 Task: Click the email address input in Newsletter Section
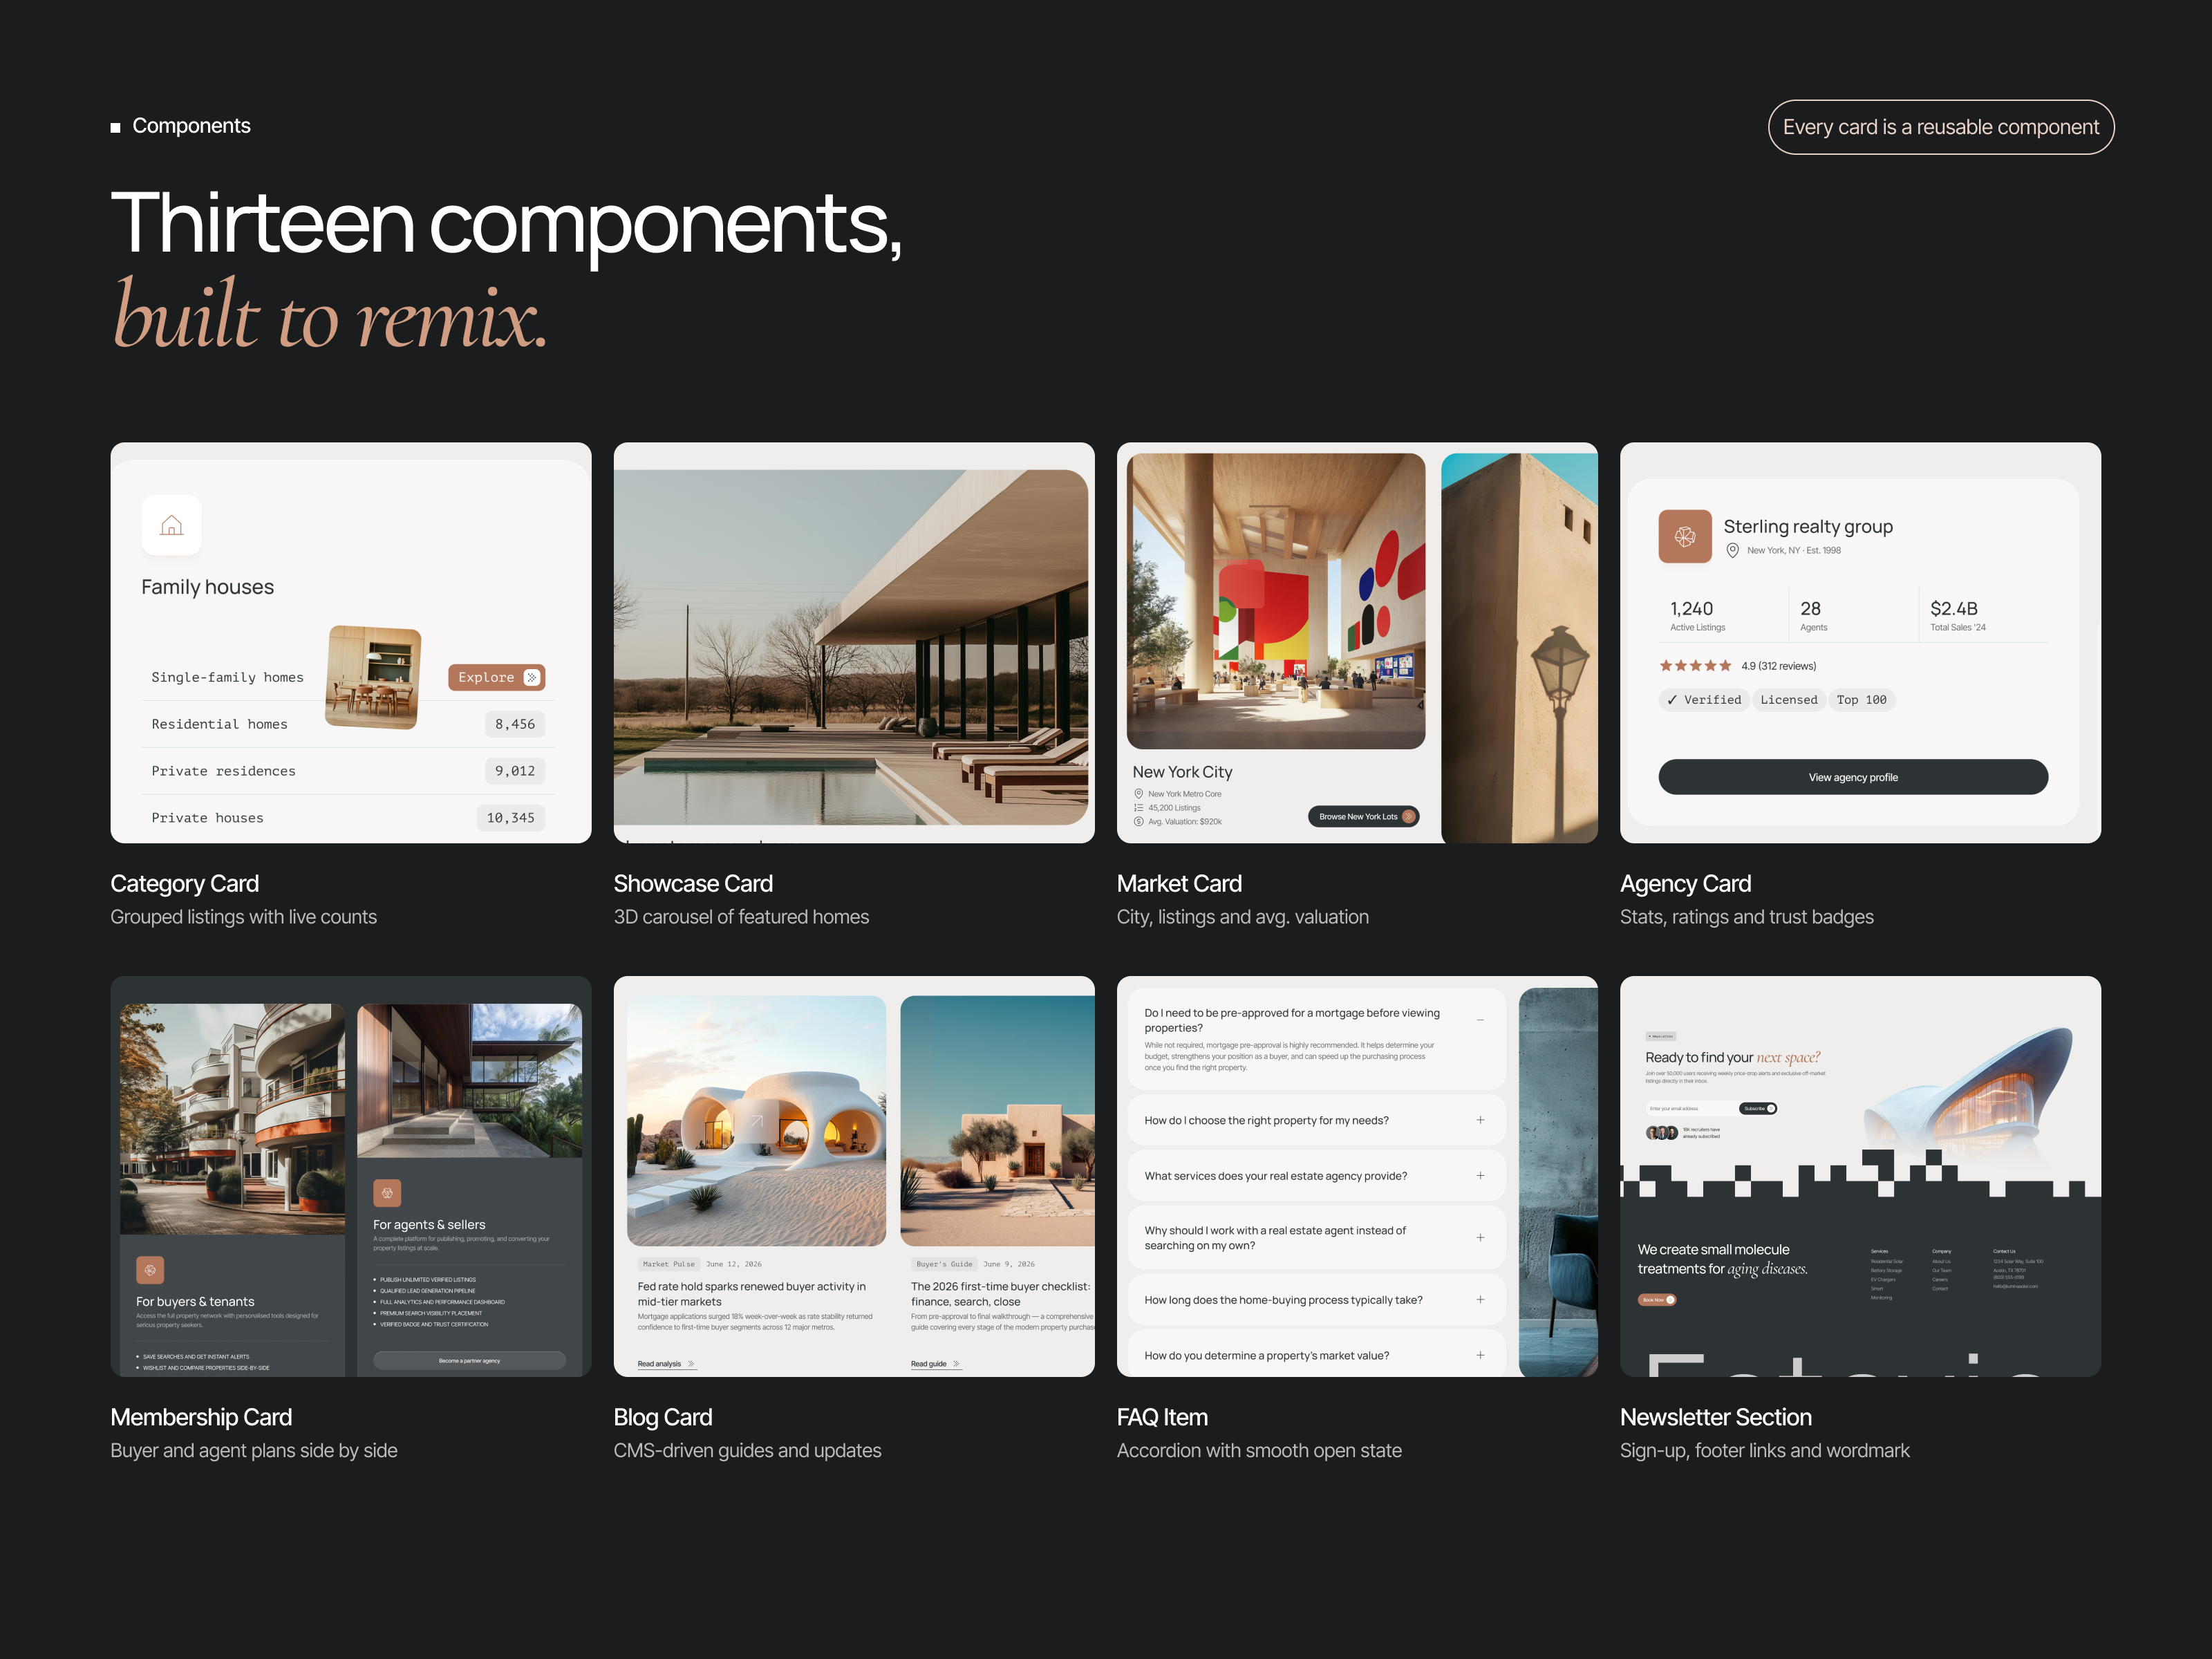pyautogui.click(x=1692, y=1108)
